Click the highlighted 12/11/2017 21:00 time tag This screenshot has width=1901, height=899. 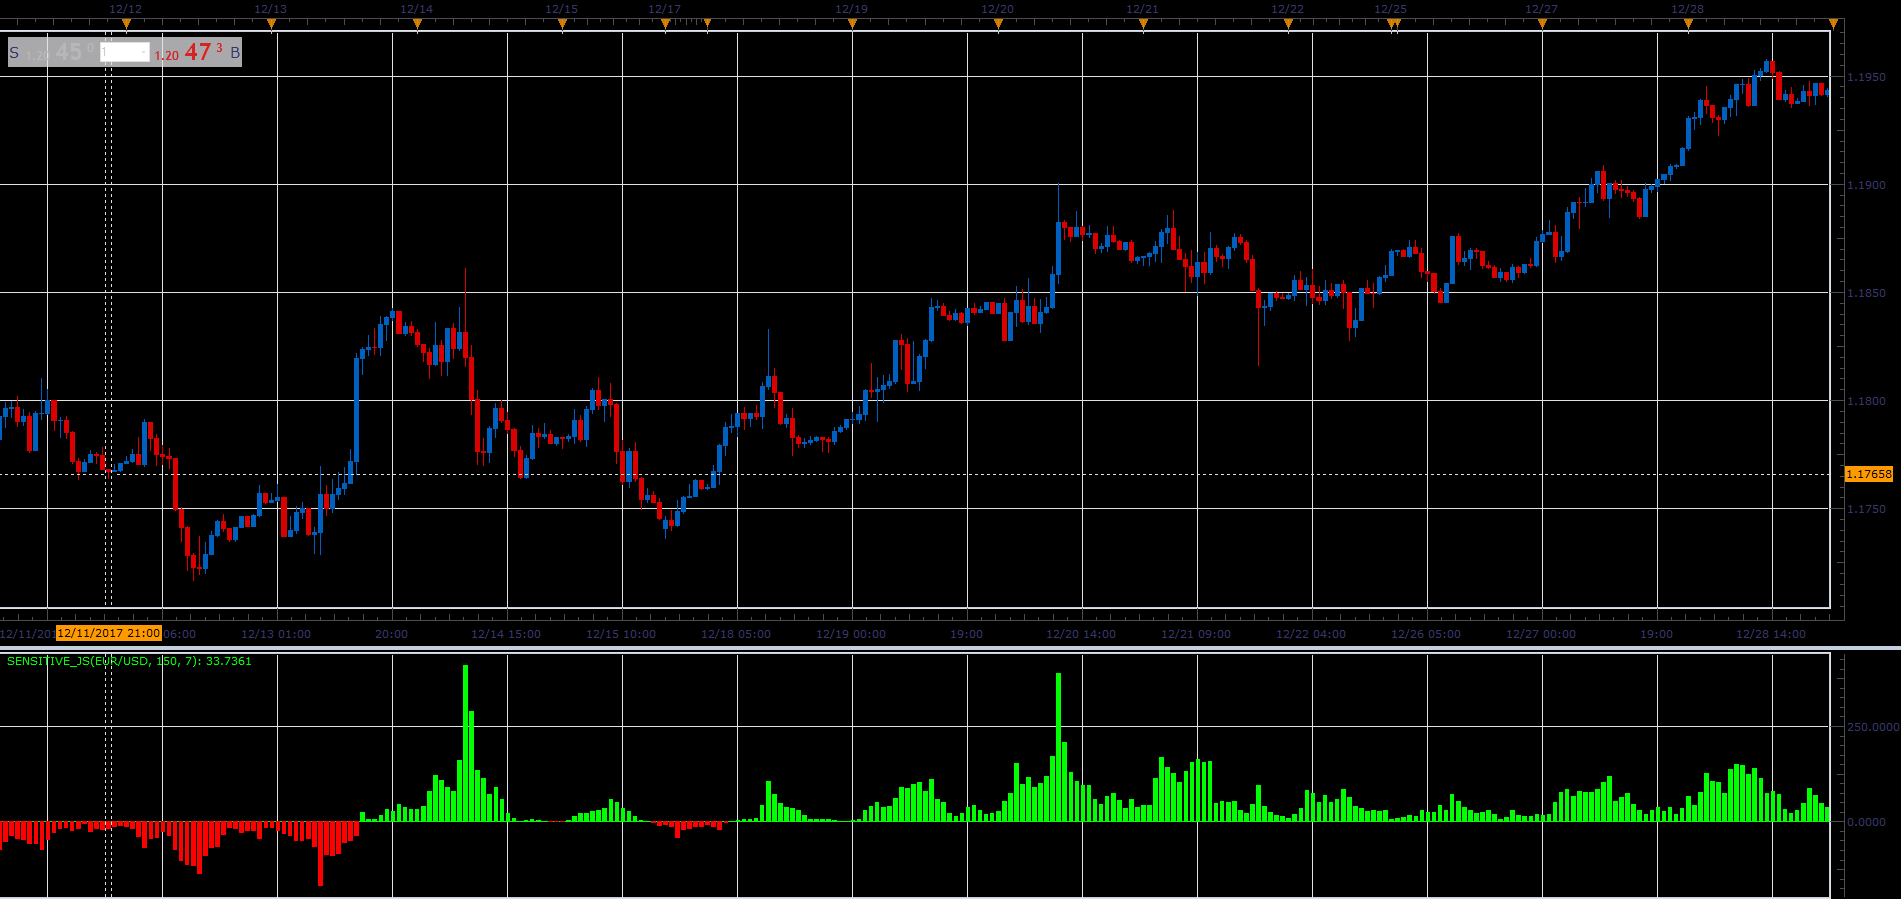click(109, 633)
